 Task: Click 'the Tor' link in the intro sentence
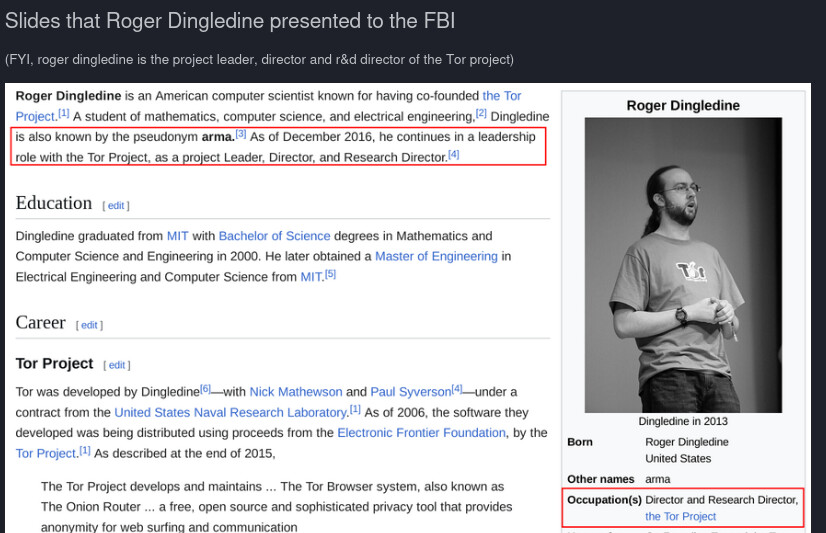click(x=502, y=96)
